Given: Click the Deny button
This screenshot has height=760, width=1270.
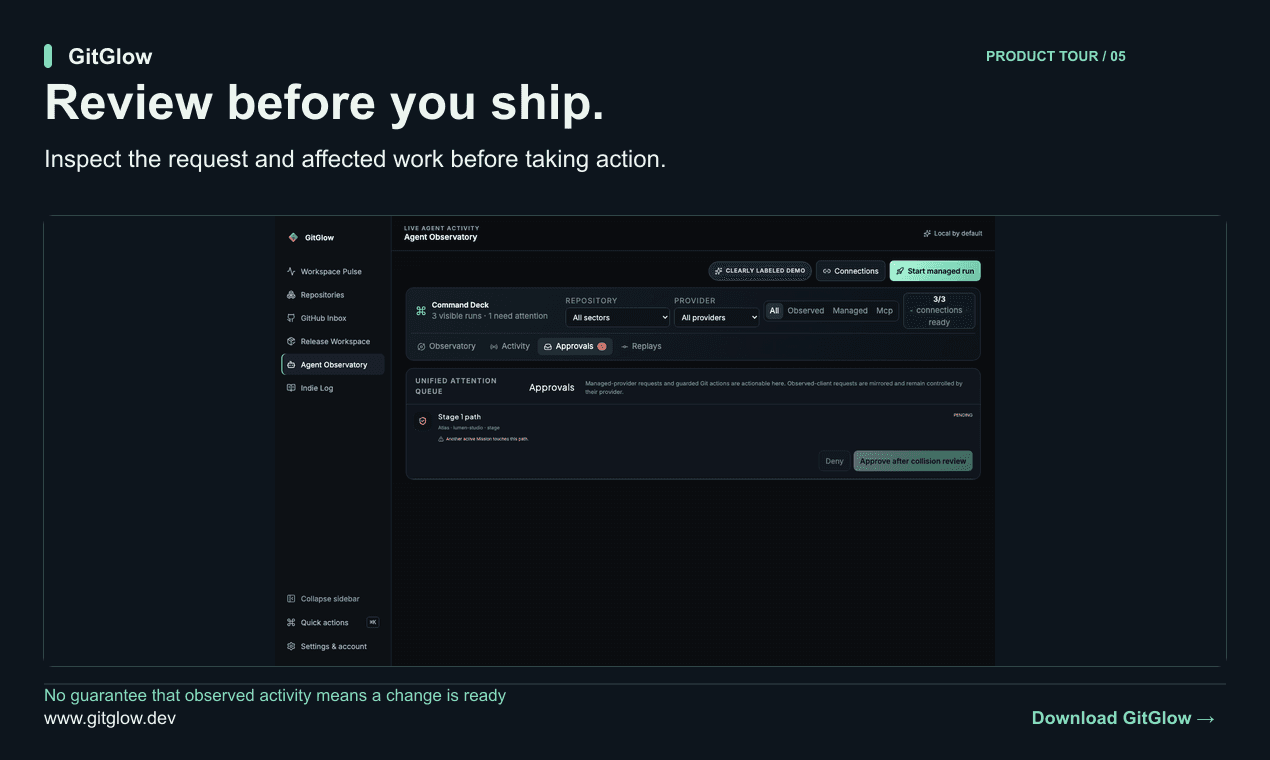Looking at the screenshot, I should (x=835, y=461).
